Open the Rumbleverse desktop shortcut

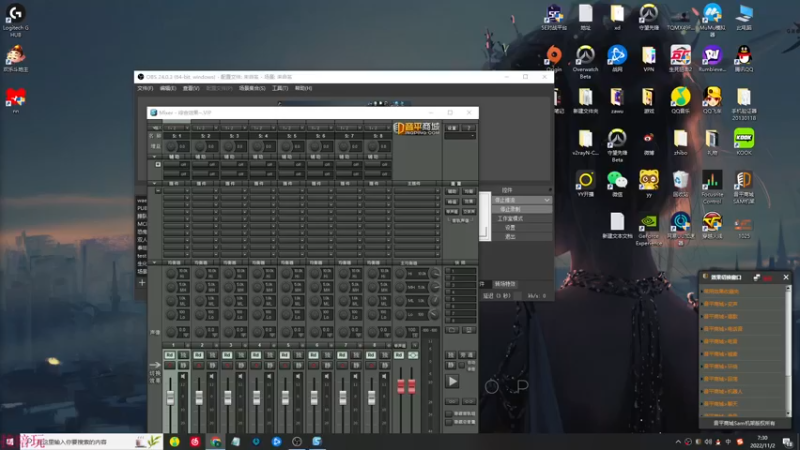point(712,59)
